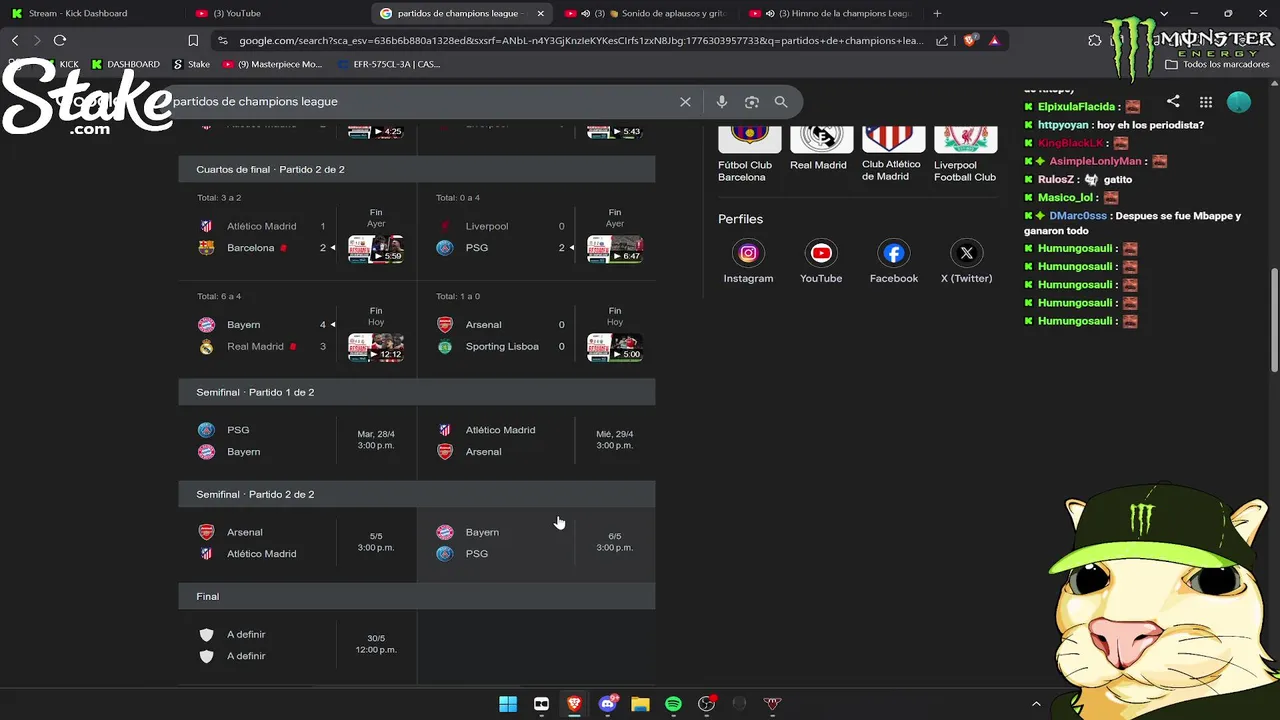Click the browser address bar URL
The image size is (1280, 720).
(580, 40)
